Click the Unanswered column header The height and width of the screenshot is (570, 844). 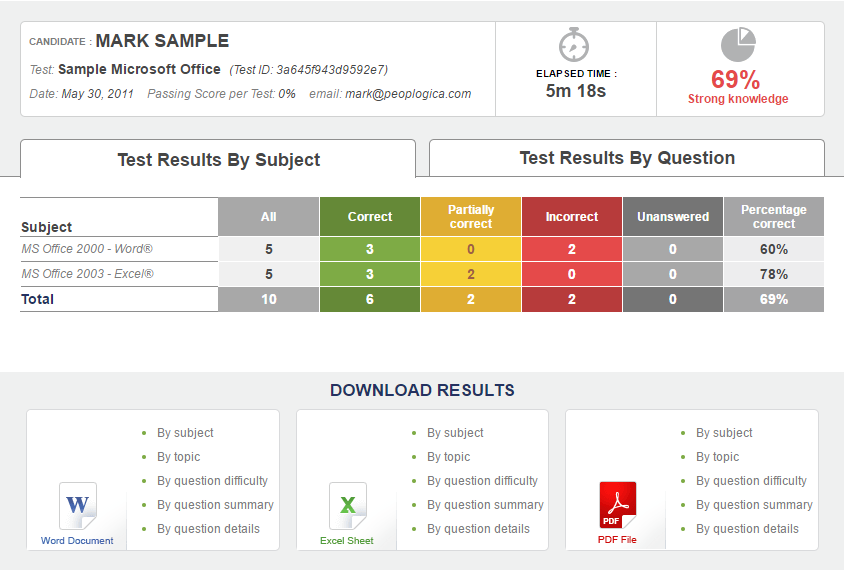pyautogui.click(x=673, y=216)
